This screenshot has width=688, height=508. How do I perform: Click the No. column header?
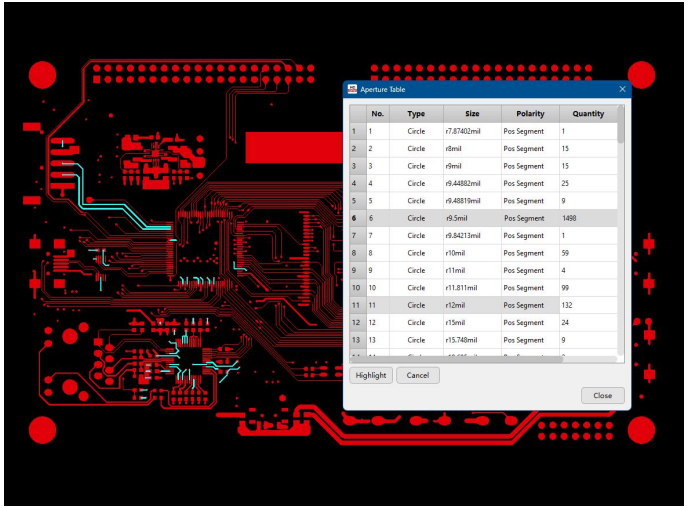click(x=377, y=114)
